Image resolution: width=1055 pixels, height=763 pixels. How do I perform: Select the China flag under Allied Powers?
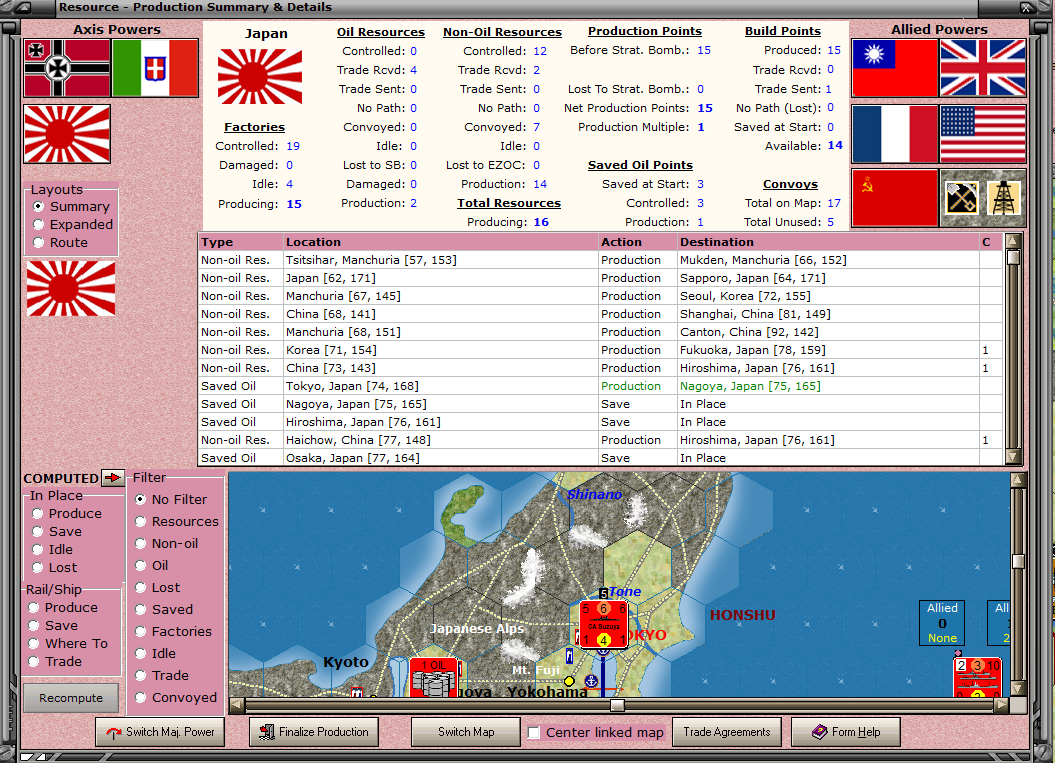[x=894, y=68]
